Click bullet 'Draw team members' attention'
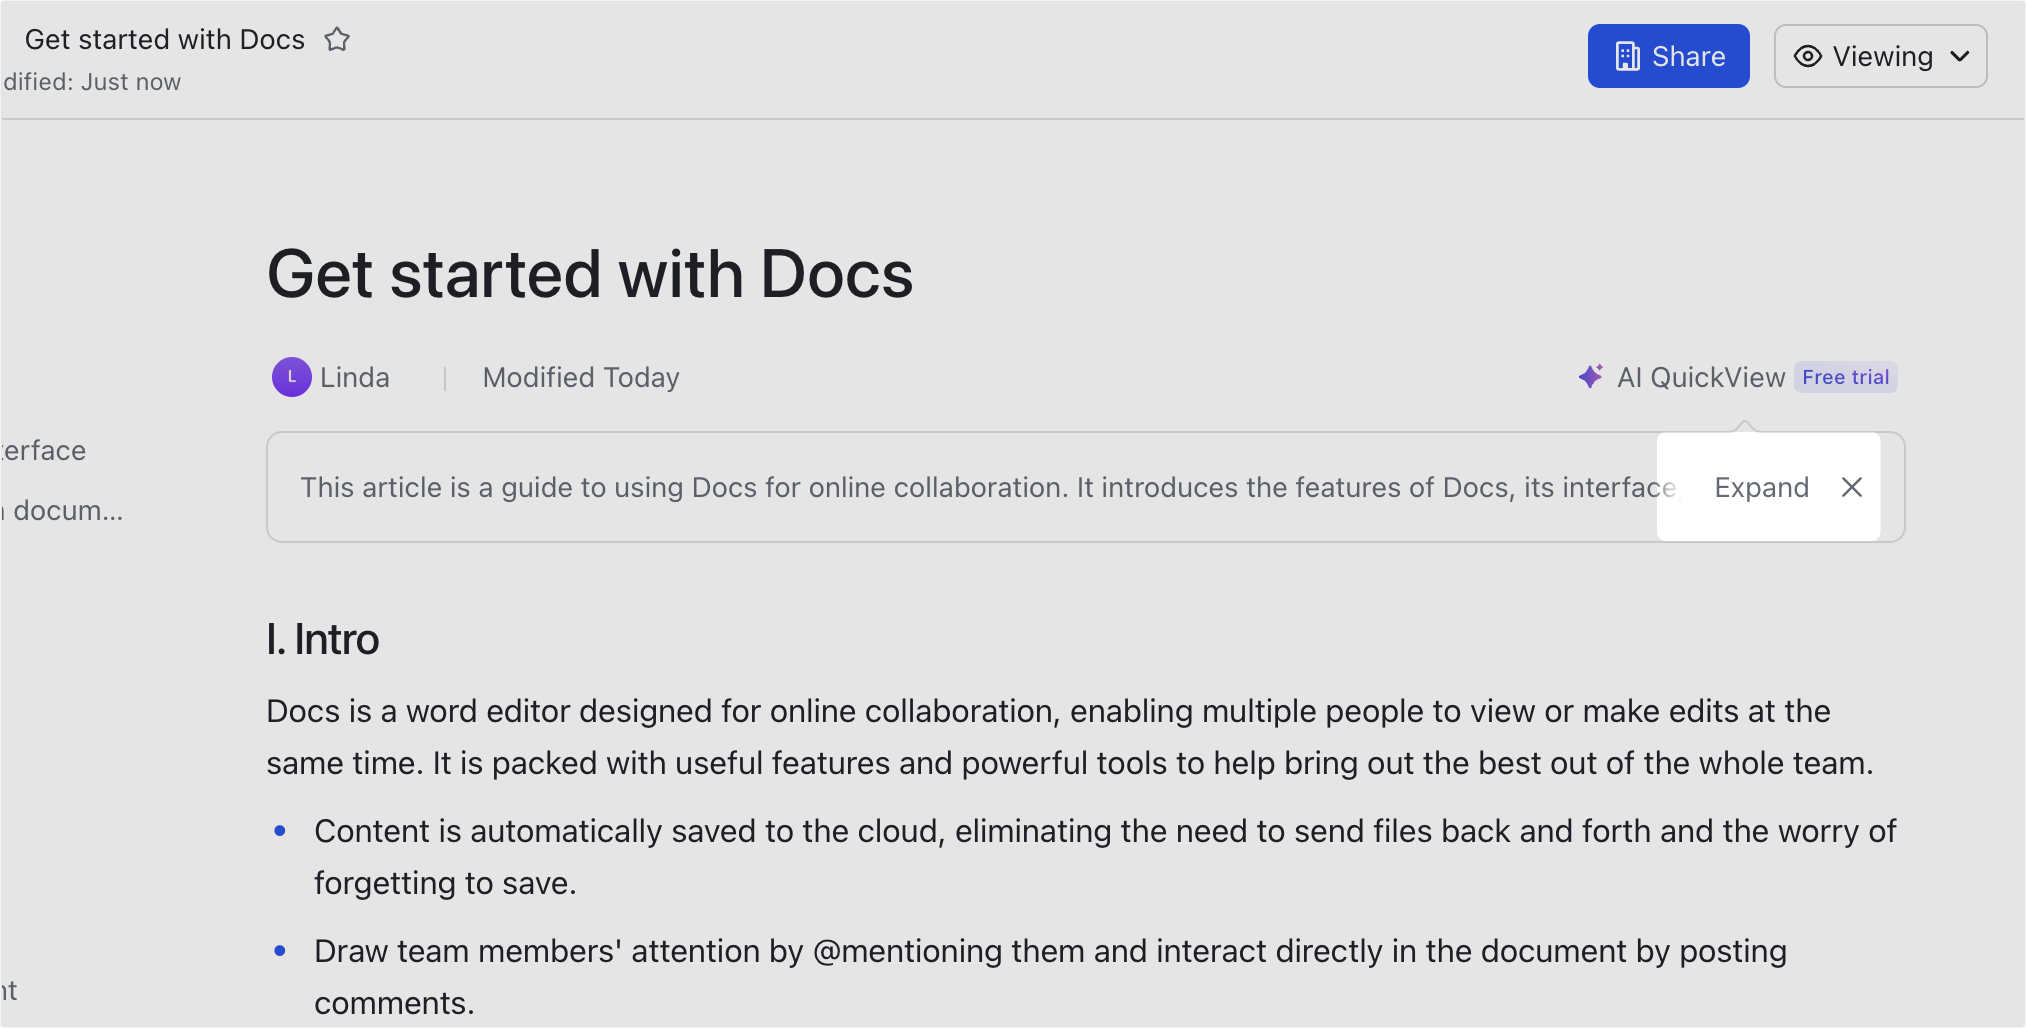The image size is (2026, 1028). click(1050, 977)
